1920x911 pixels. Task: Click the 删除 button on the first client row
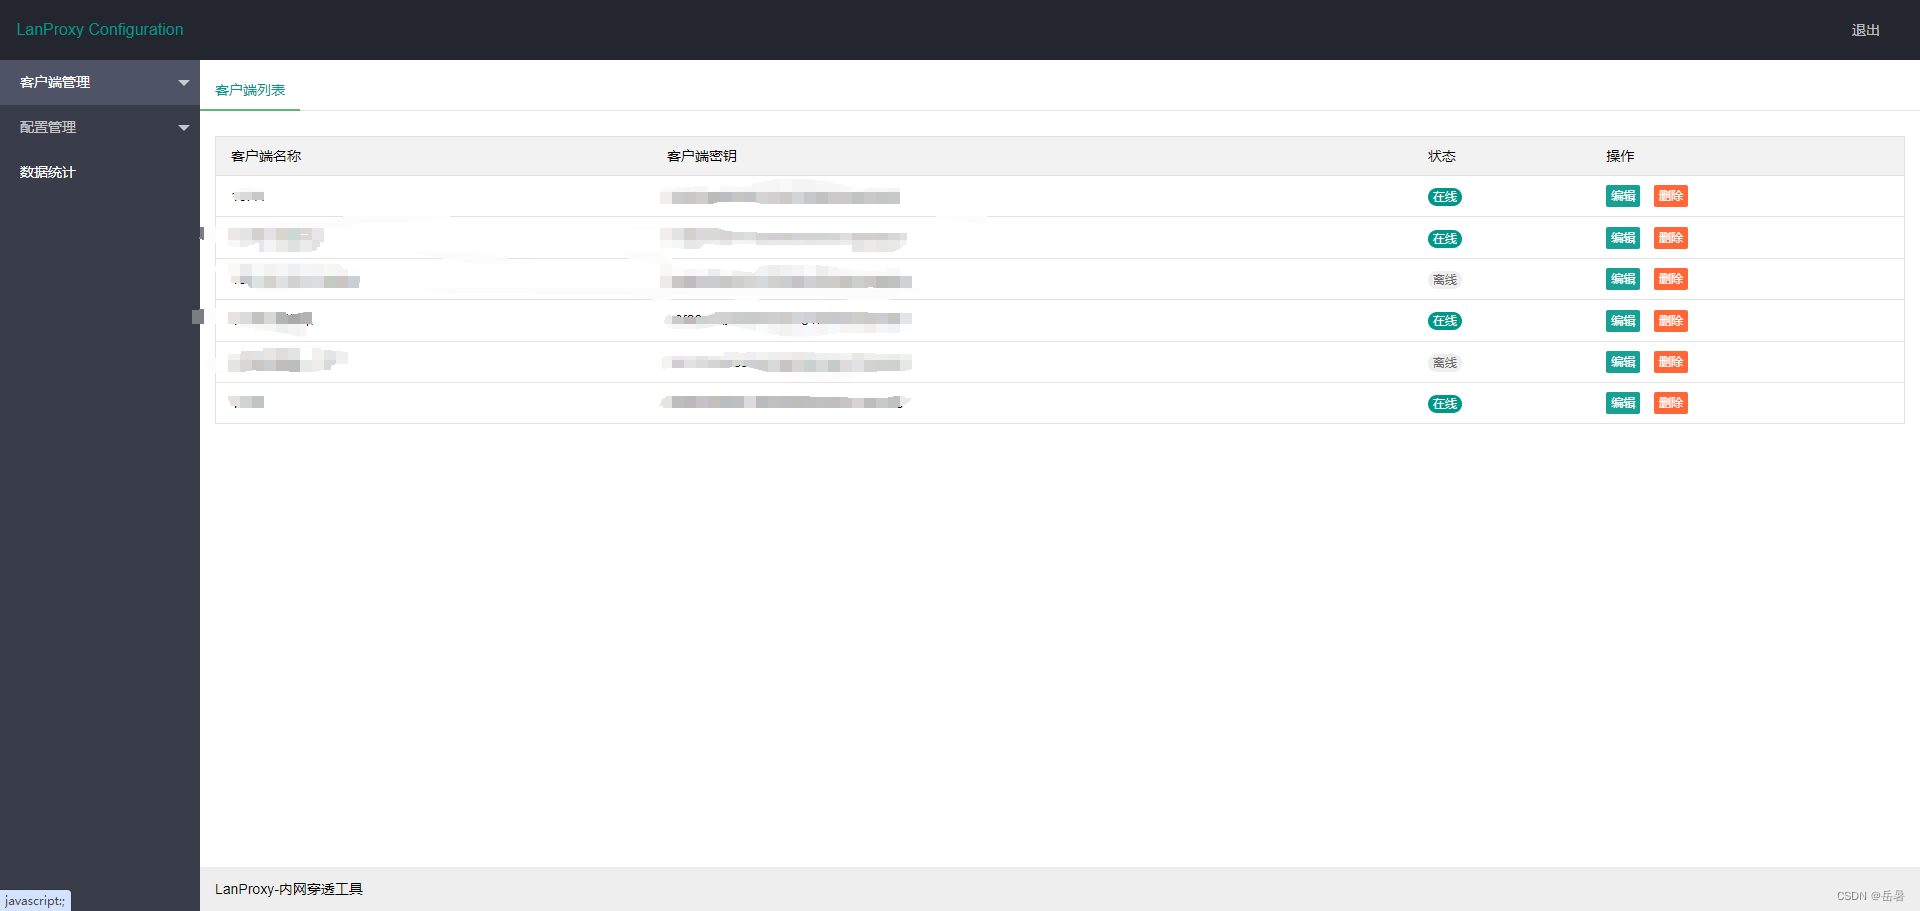tap(1670, 196)
